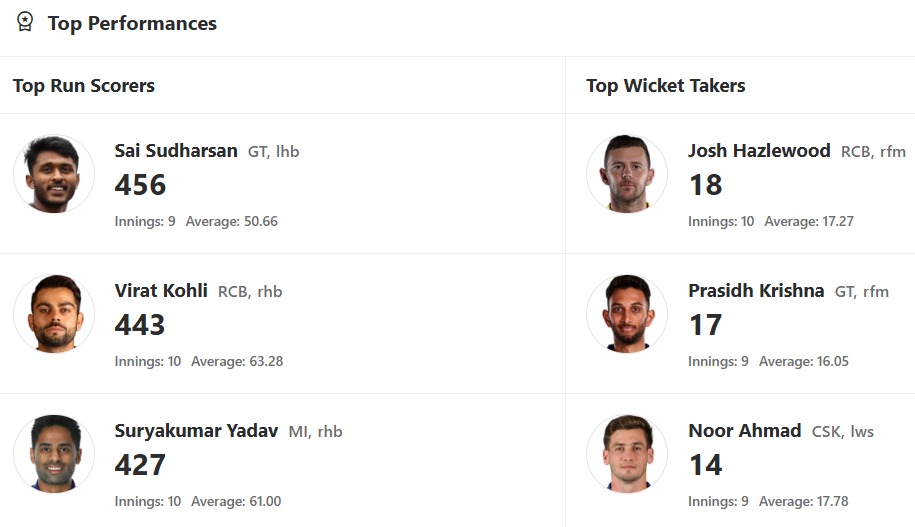Open Prasidh Krishna's player photo
The height and width of the screenshot is (527, 915).
627,314
